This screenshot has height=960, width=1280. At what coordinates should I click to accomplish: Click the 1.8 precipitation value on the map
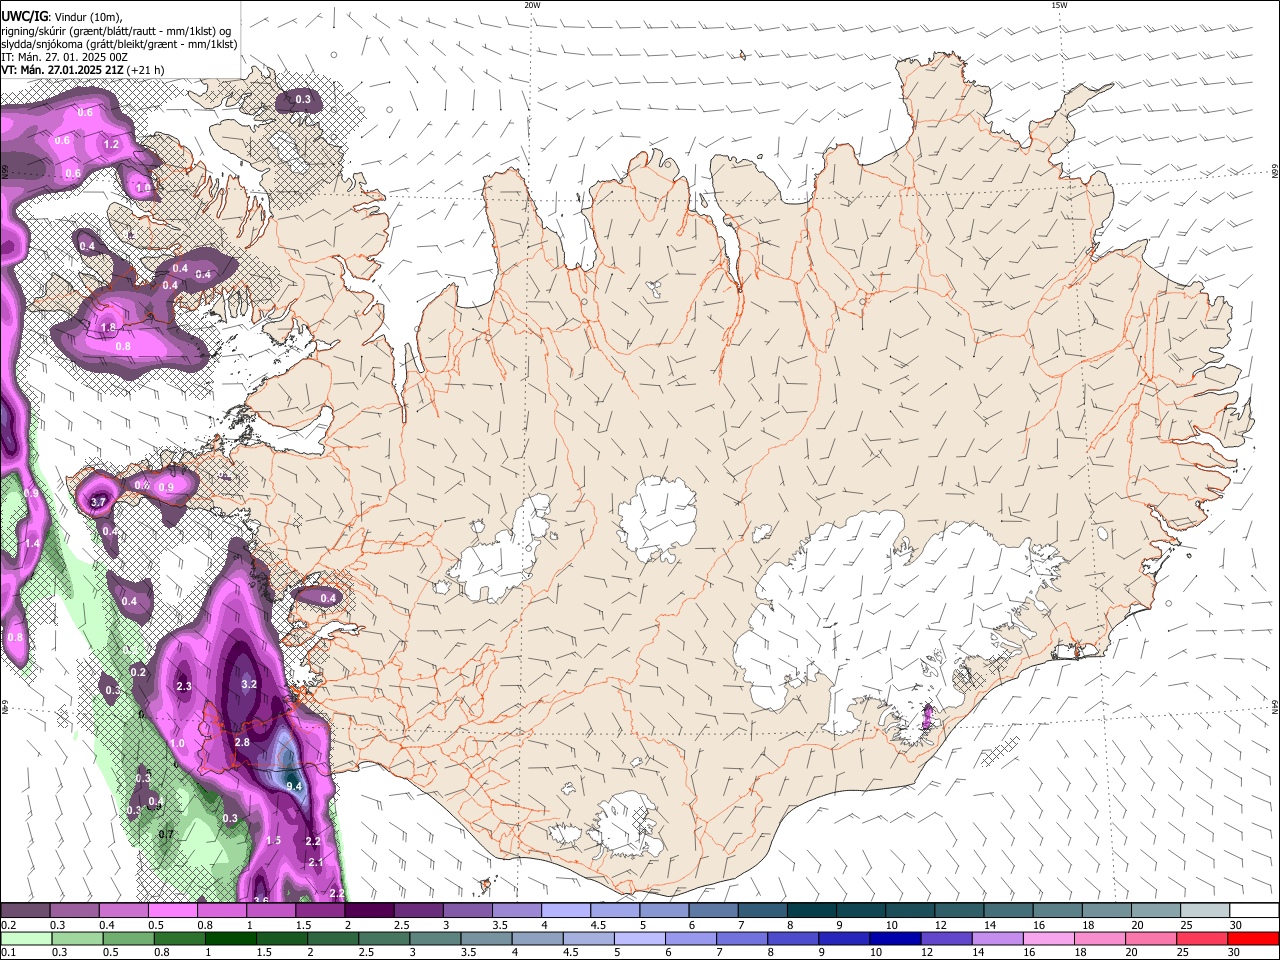click(108, 327)
